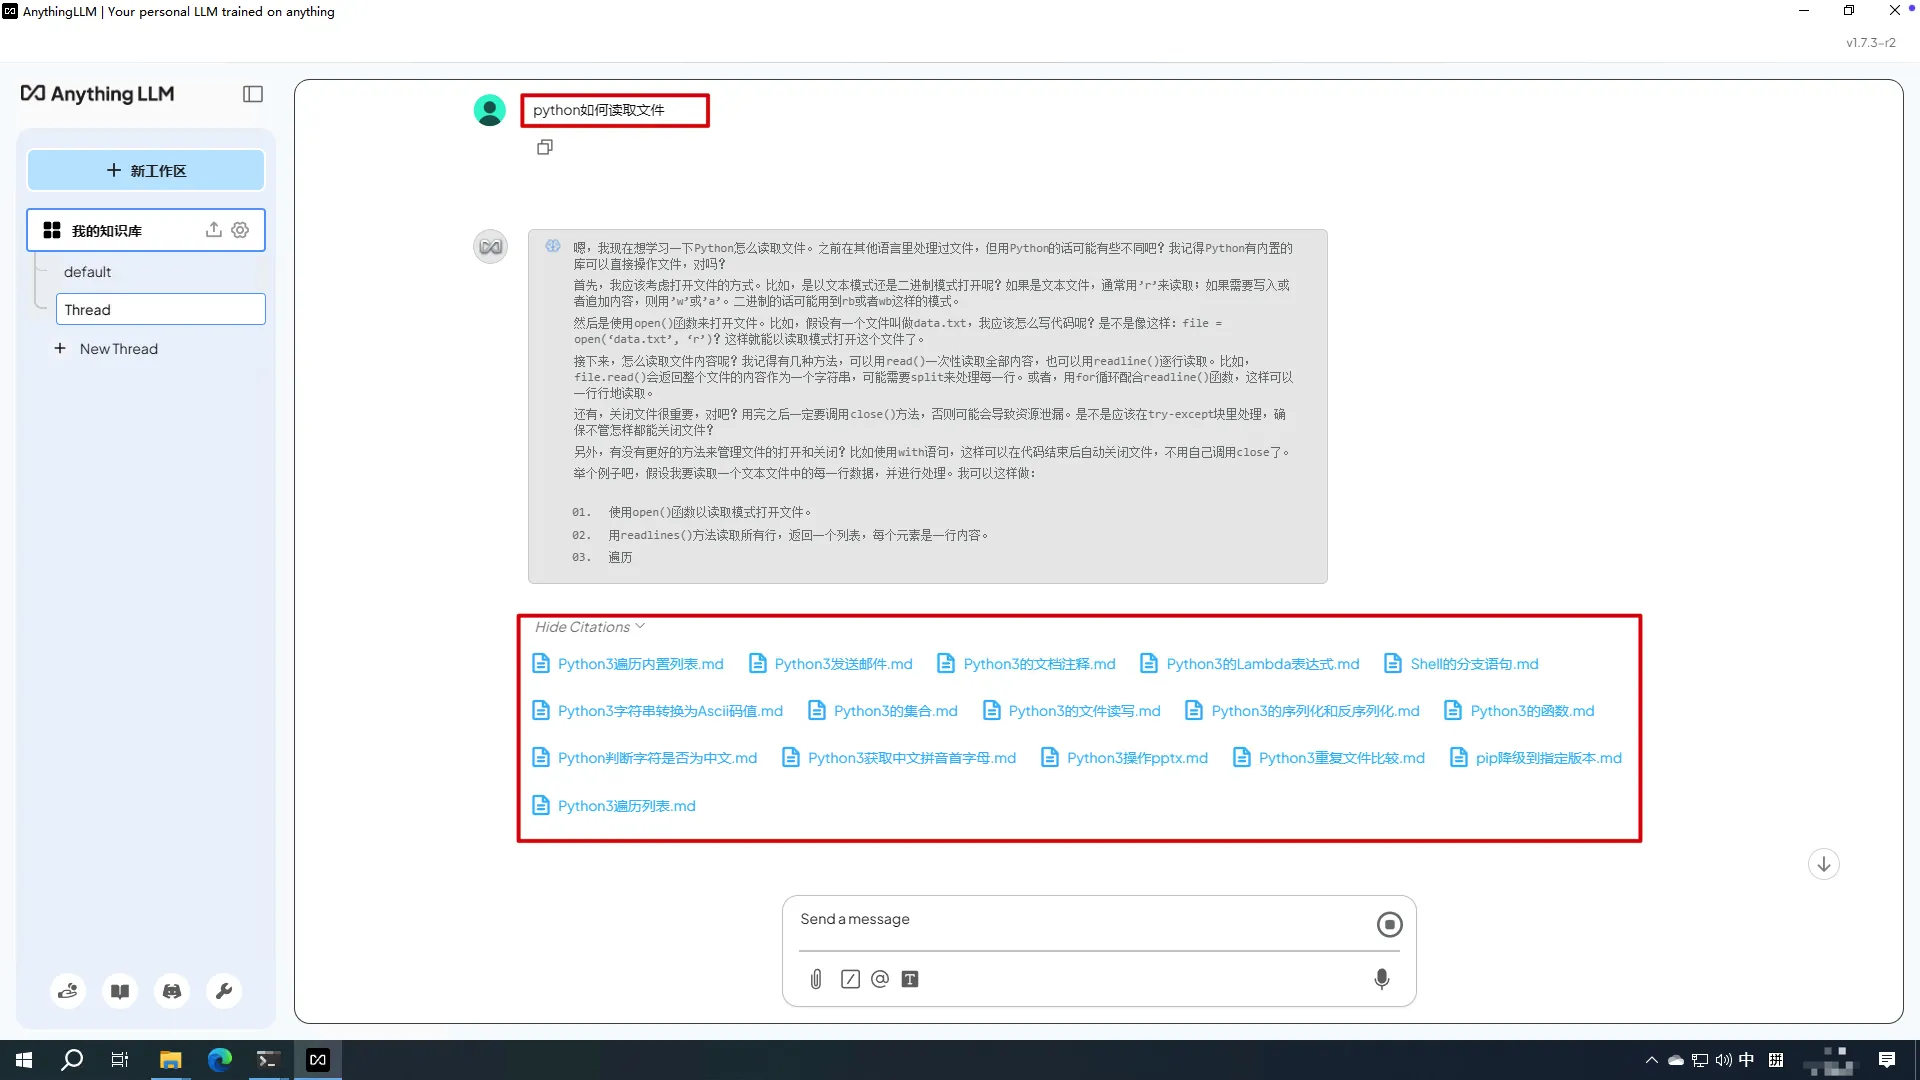Stop generating the response
Screen dimensions: 1920x1080
1389,924
